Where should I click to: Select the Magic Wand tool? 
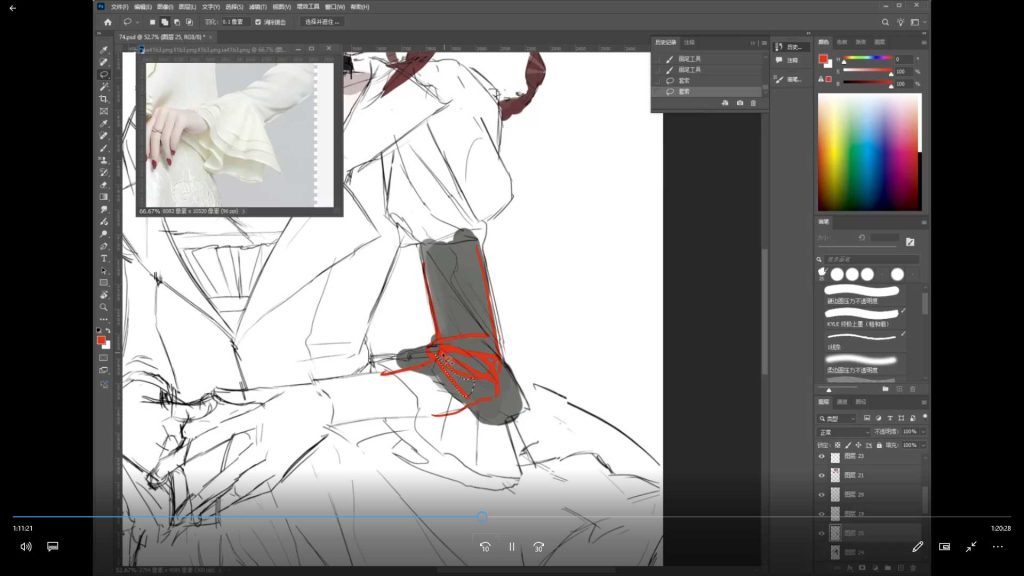click(x=104, y=87)
